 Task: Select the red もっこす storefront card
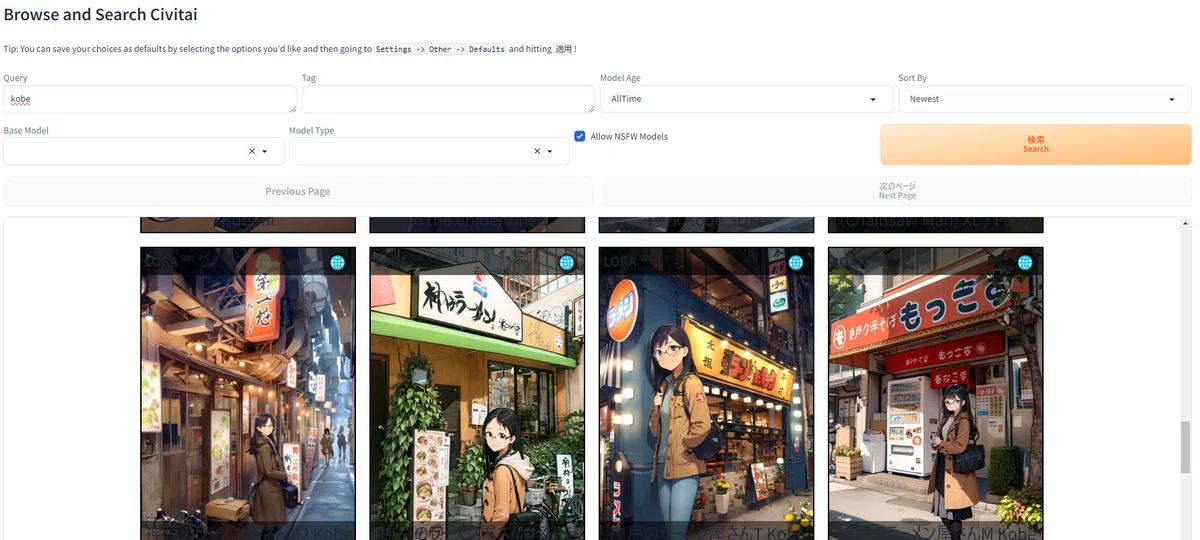[x=936, y=394]
